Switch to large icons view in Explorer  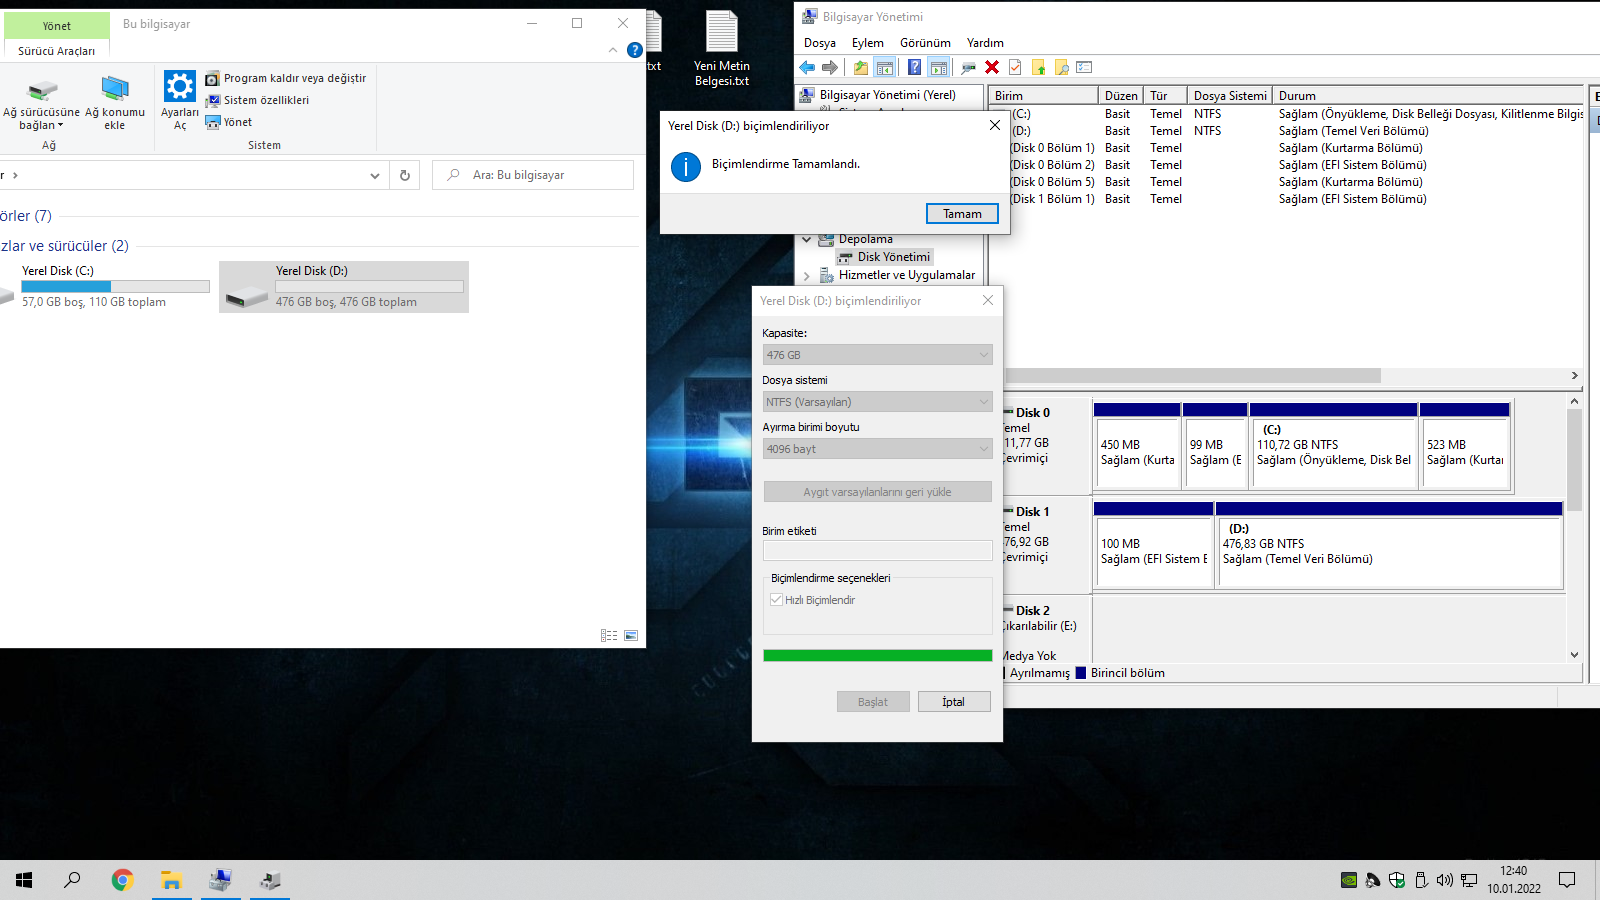tap(631, 636)
